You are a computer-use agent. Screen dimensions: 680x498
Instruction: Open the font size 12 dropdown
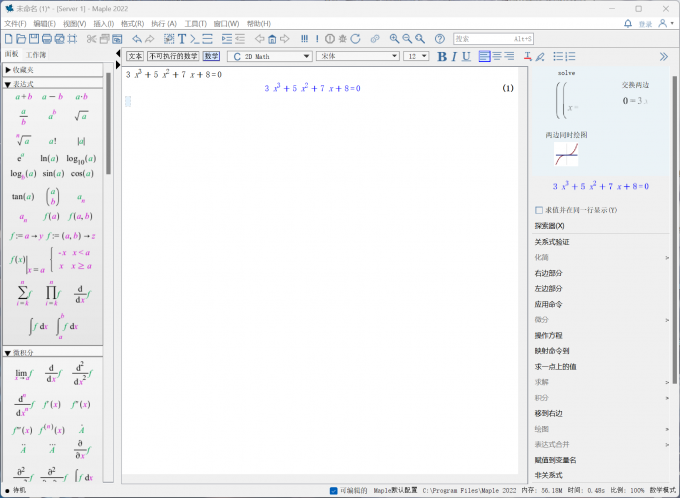pyautogui.click(x=416, y=57)
